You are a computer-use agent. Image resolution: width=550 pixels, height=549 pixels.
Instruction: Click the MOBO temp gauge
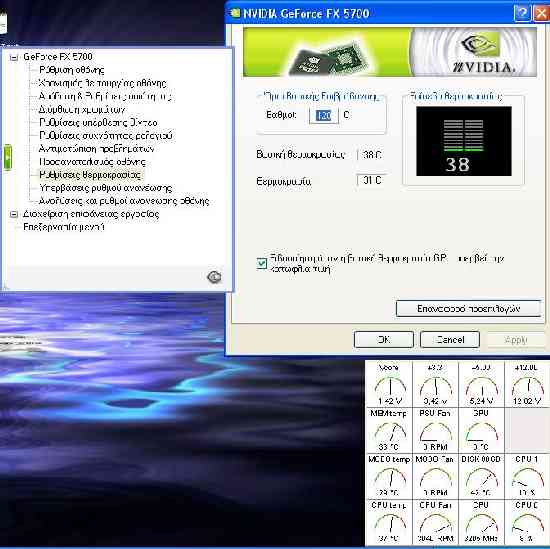[389, 476]
